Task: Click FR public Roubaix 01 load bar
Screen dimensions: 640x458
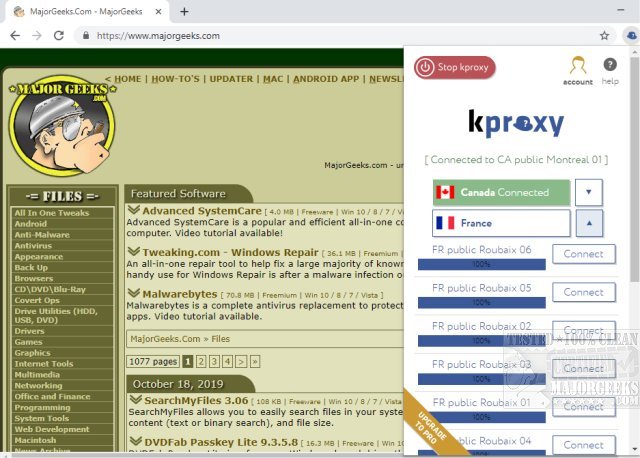Action: (x=482, y=417)
